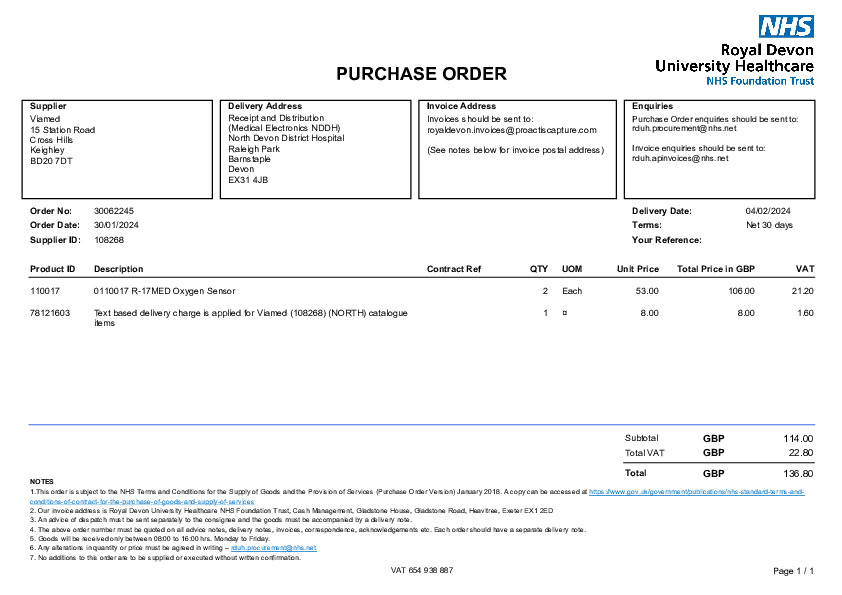
Task: Click the Unit Price column header
Action: (637, 269)
